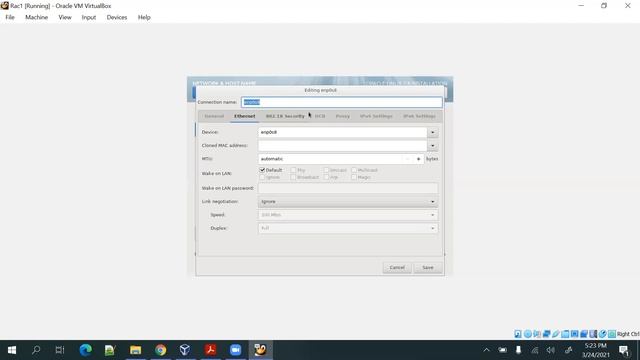
Task: Open the Windows notification center
Action: tap(624, 350)
